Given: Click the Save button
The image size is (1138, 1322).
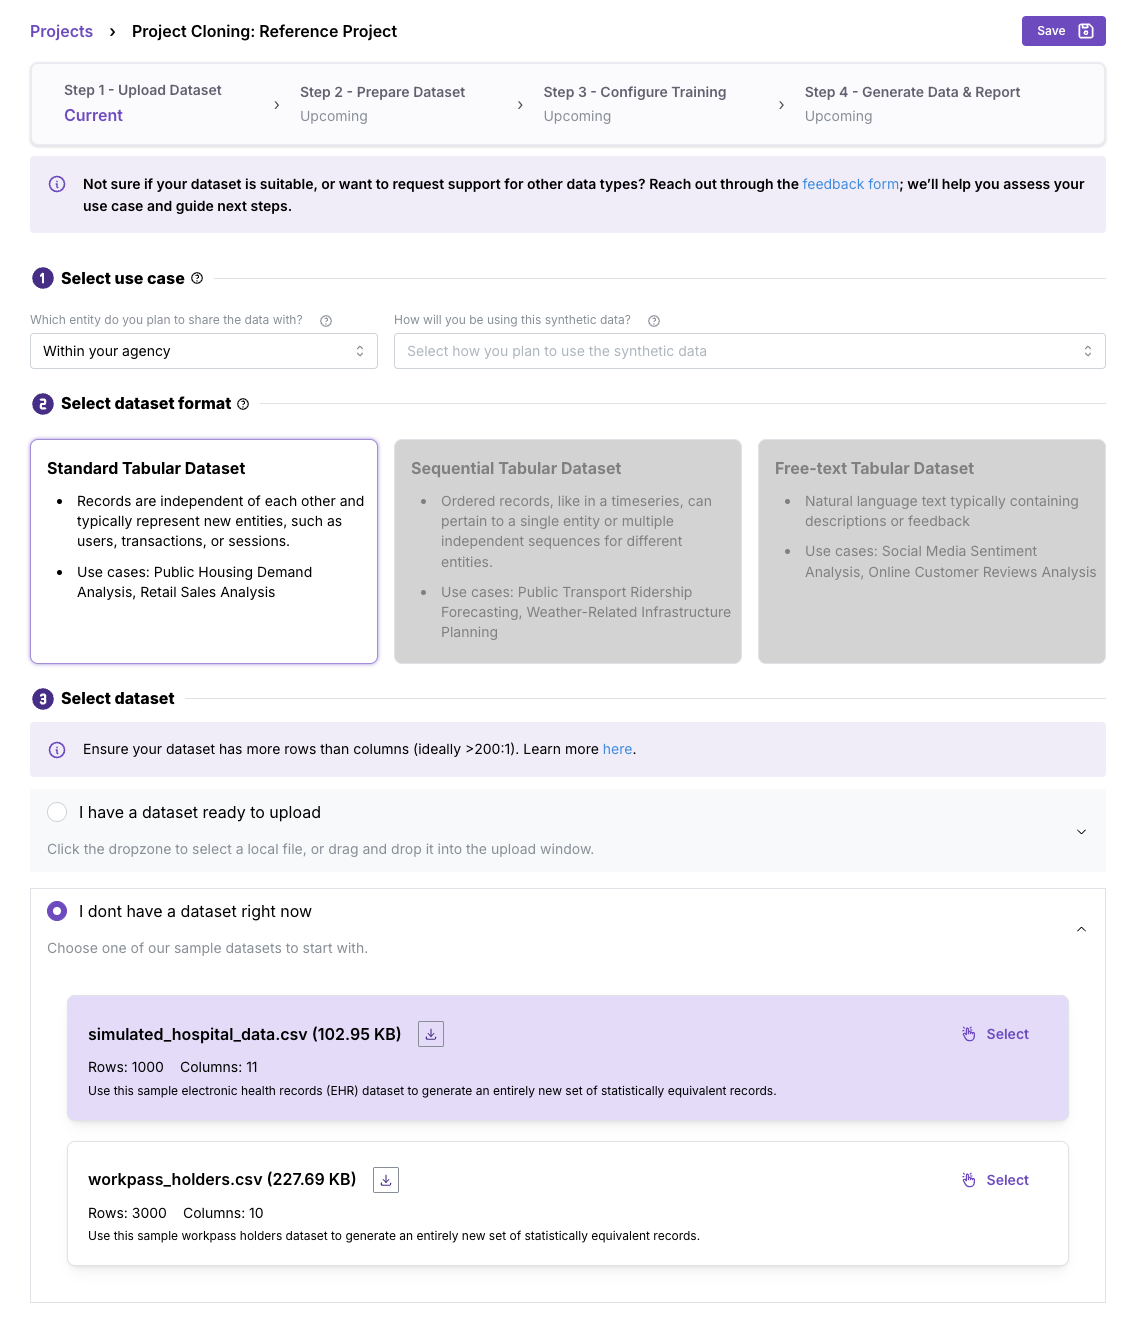Looking at the screenshot, I should click(x=1064, y=31).
